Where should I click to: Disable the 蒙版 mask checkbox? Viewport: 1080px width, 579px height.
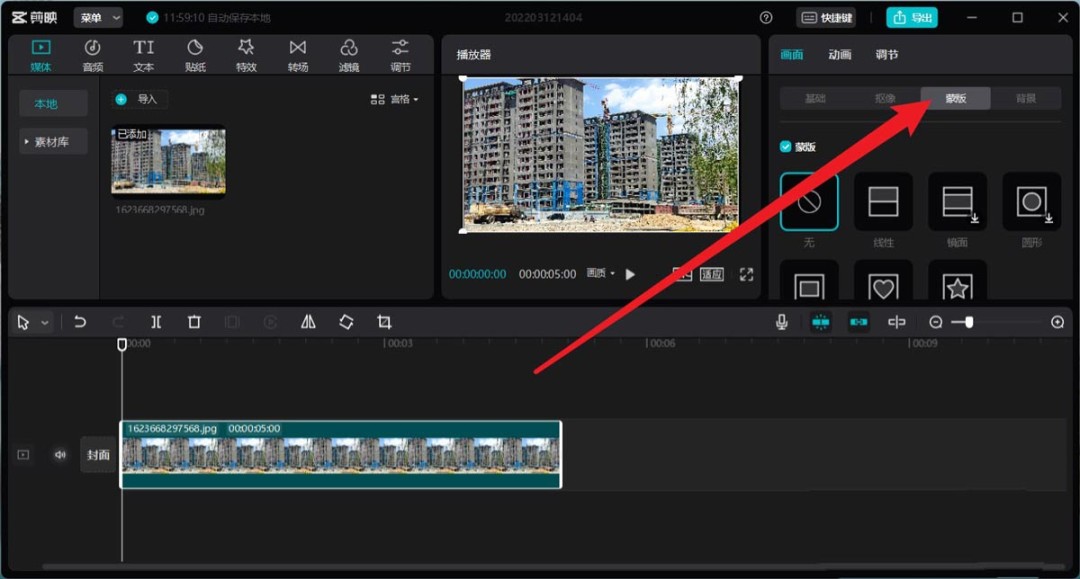point(784,144)
